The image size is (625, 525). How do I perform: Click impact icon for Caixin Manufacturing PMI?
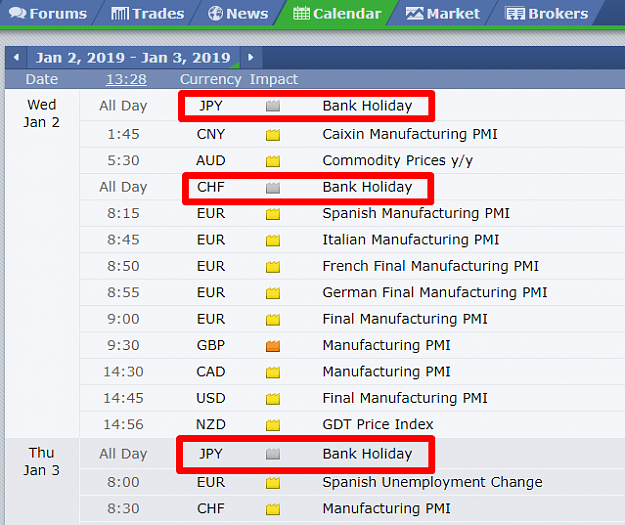point(273,135)
